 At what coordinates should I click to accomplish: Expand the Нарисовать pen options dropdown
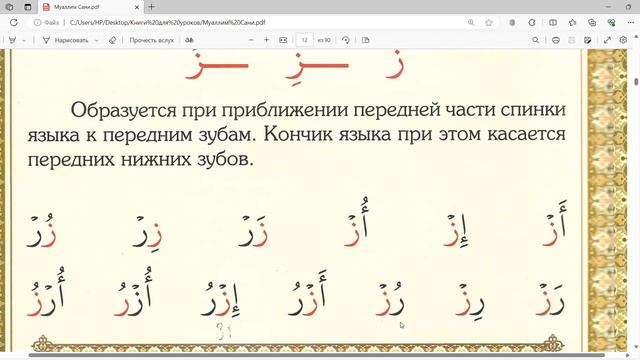(x=97, y=40)
